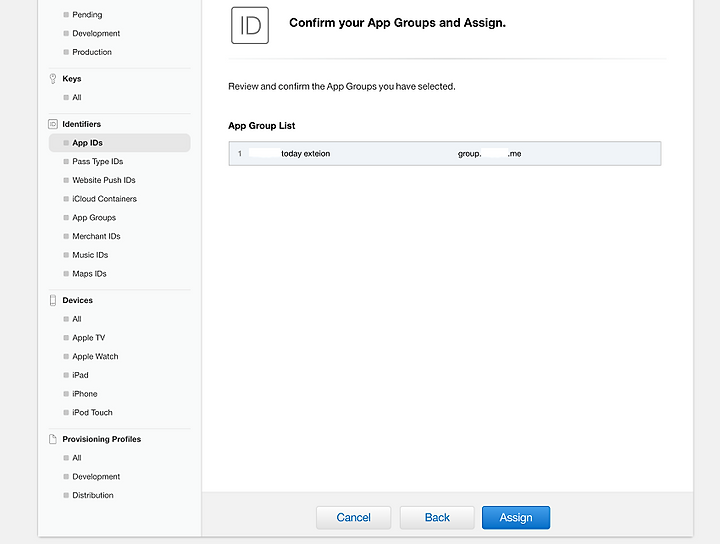Select the Identifiers section header
Screen dimensions: 720x544
81,124
